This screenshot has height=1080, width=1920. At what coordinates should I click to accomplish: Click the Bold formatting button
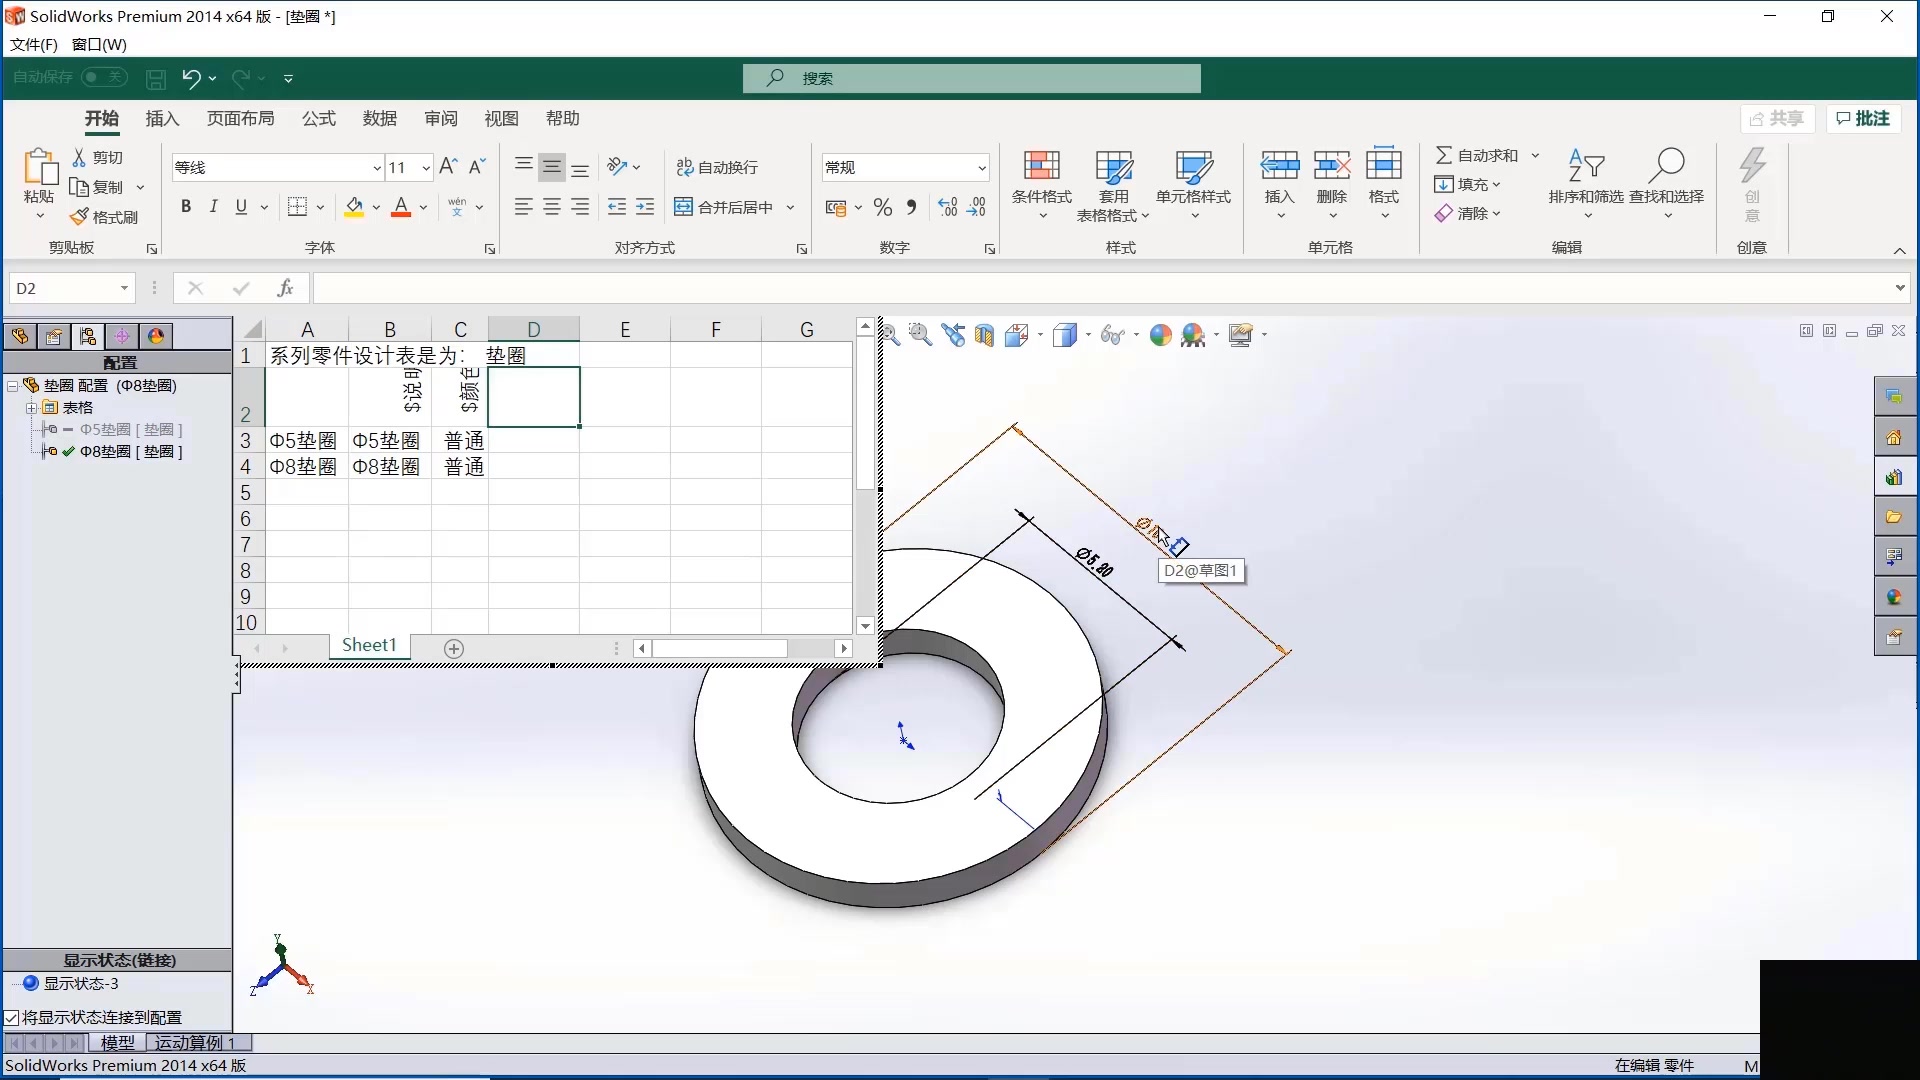185,207
